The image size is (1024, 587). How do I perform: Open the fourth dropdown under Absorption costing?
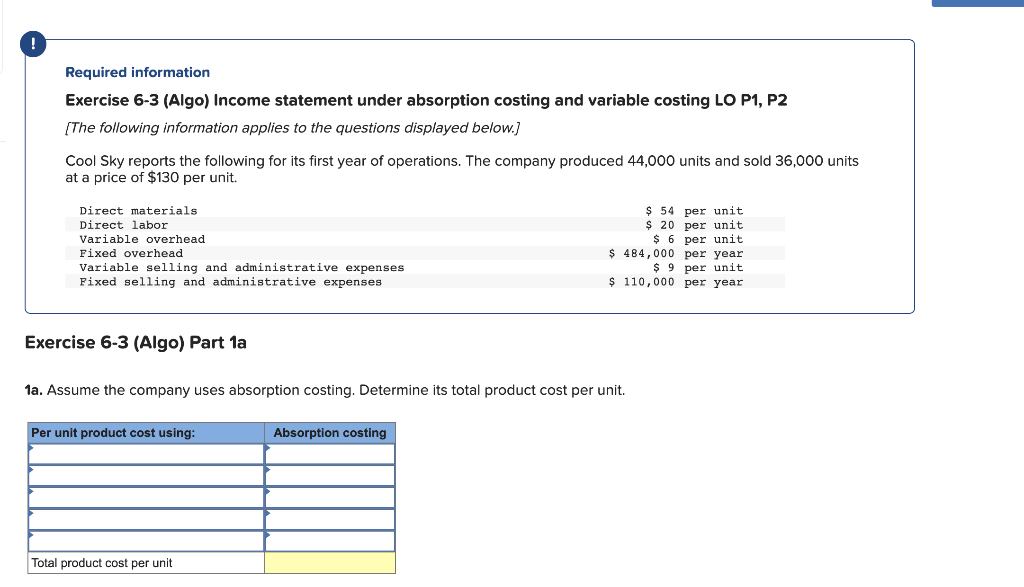(x=330, y=520)
